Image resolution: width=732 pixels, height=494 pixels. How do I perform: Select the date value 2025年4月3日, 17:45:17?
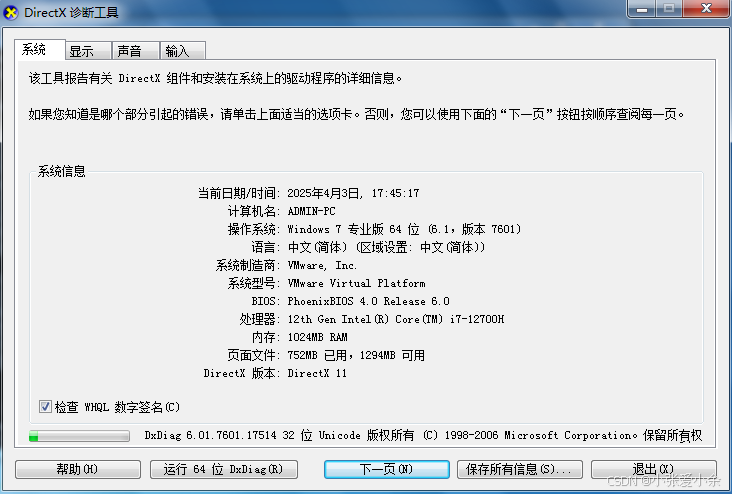coord(353,193)
